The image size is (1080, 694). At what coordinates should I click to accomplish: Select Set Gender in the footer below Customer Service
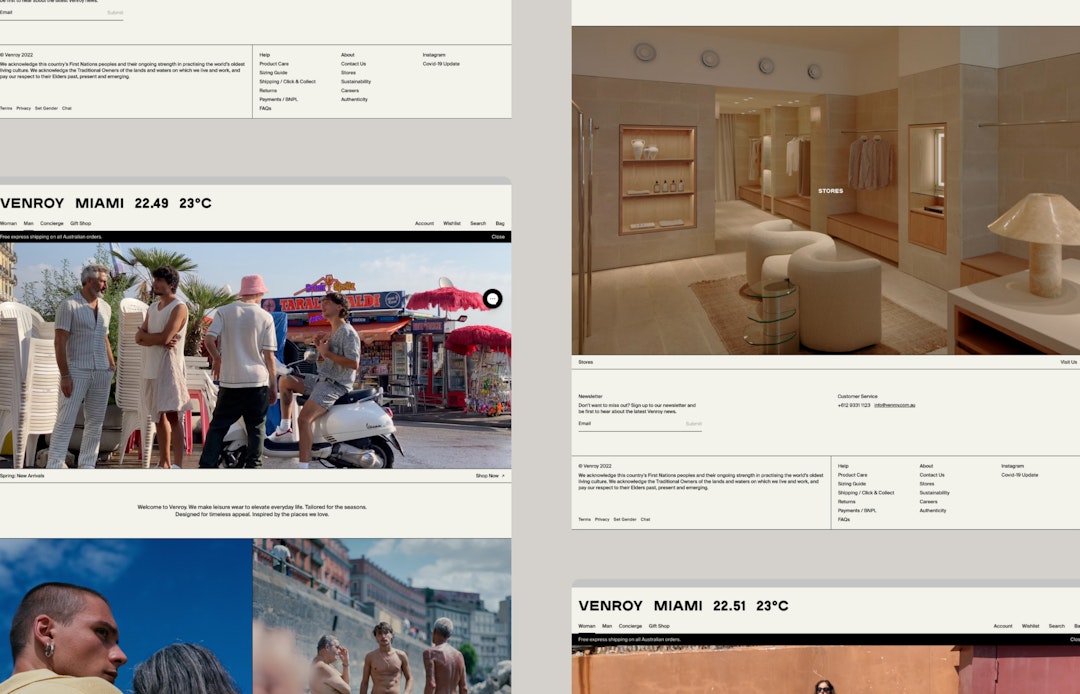pos(625,520)
